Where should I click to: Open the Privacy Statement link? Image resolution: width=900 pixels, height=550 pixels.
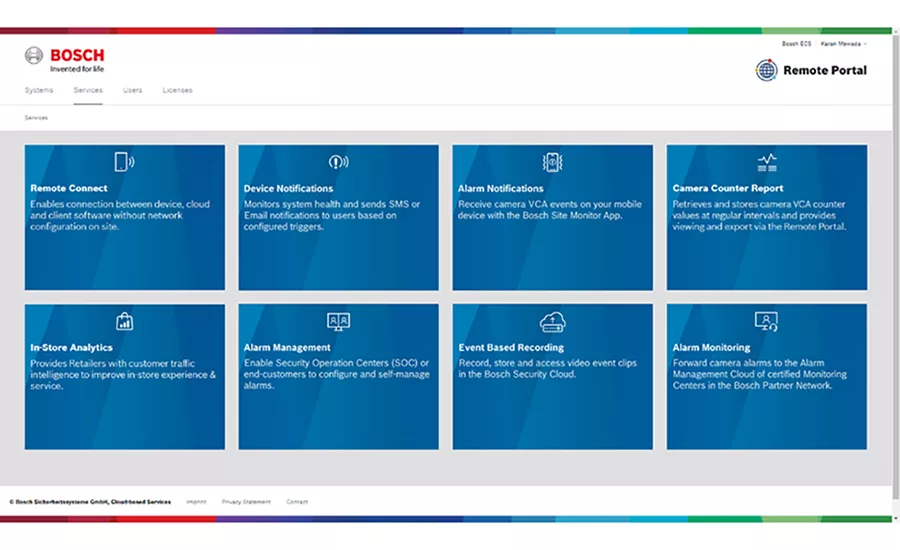[246, 502]
